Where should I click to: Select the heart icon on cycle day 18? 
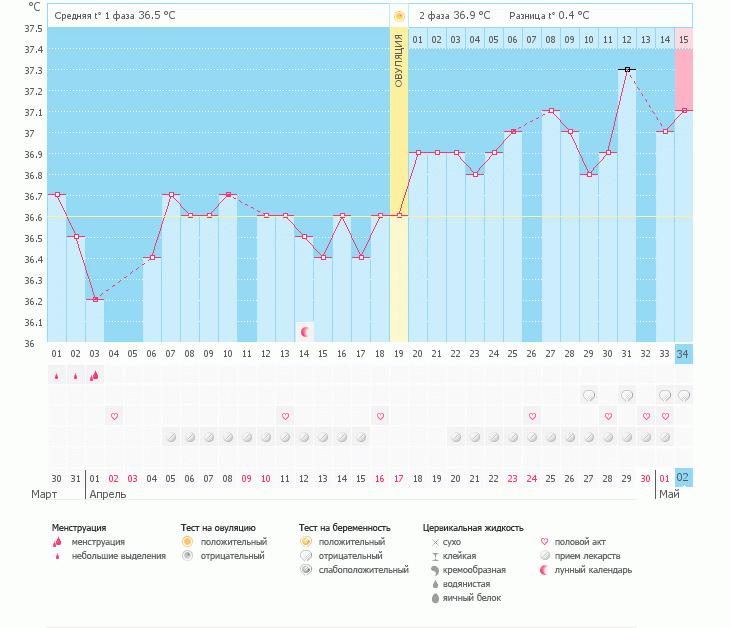[380, 416]
